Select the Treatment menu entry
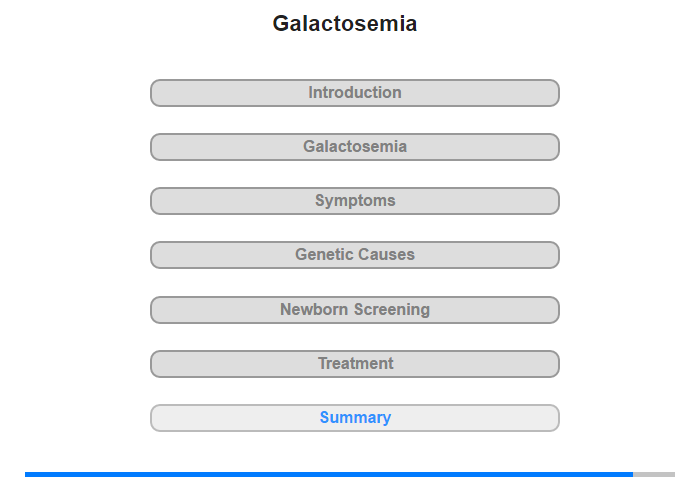Image resolution: width=700 pixels, height=480 pixels. coord(355,364)
